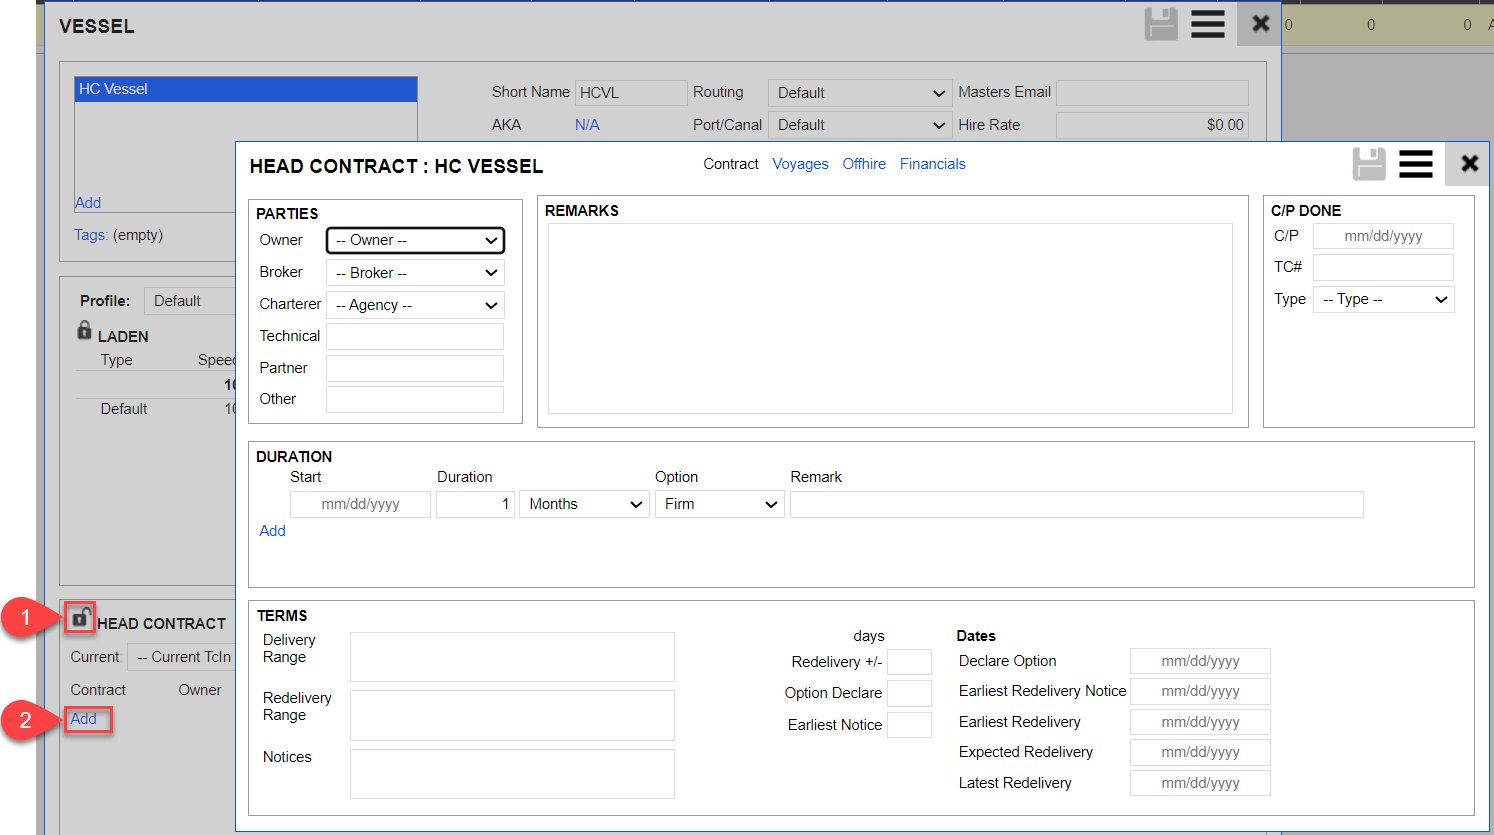Image resolution: width=1494 pixels, height=835 pixels.
Task: Close the Vessel panel with X icon
Action: tap(1260, 24)
